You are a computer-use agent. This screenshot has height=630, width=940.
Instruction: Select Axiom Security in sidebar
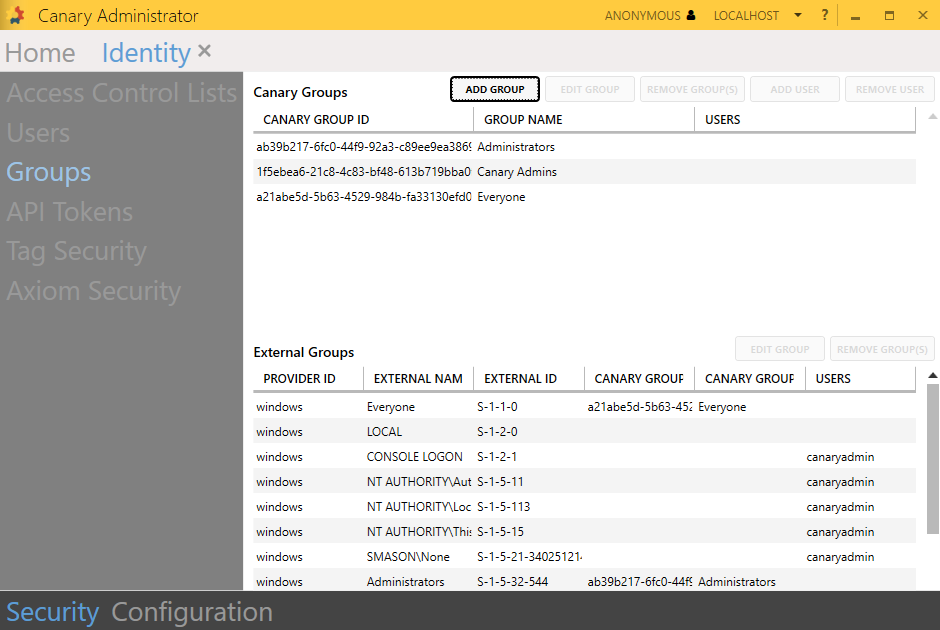[x=93, y=291]
